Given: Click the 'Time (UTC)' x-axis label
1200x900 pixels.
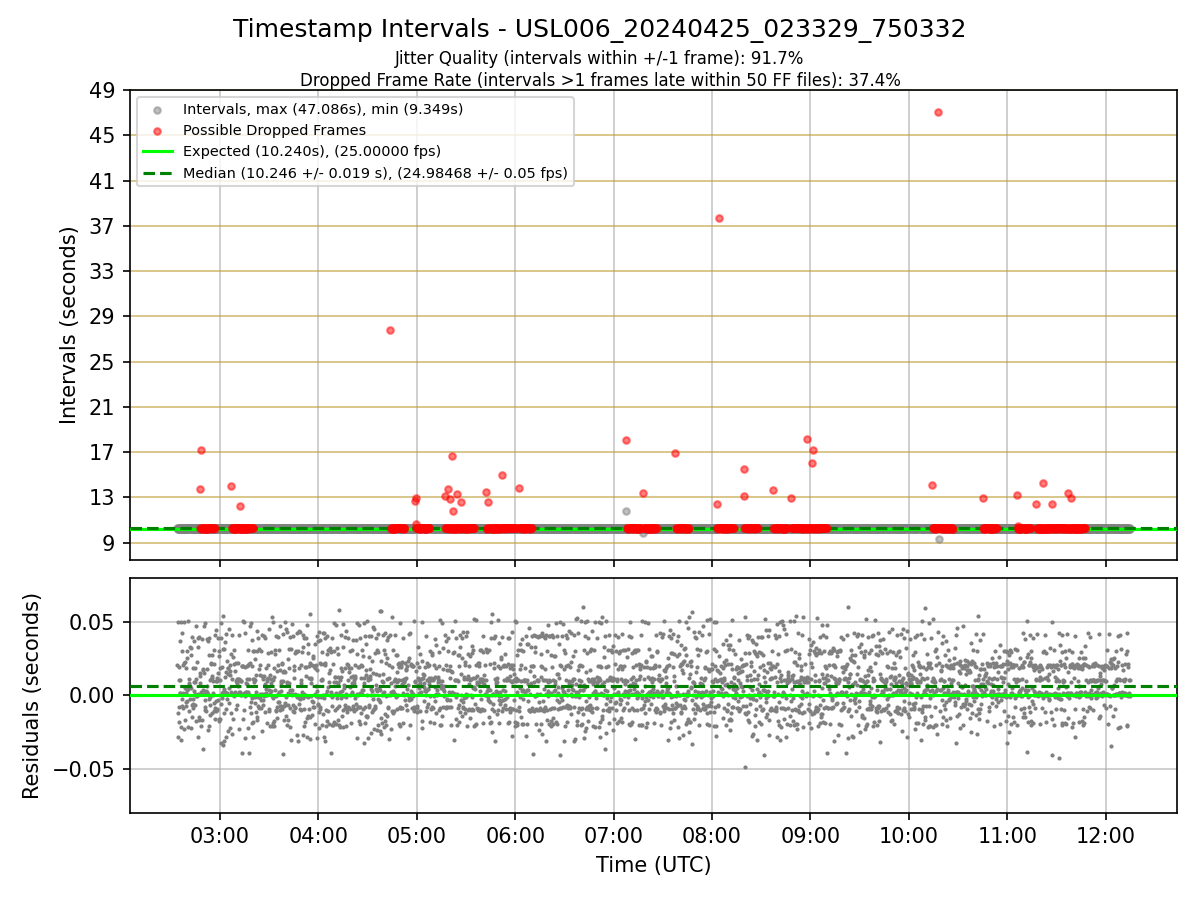Looking at the screenshot, I should click(x=654, y=865).
